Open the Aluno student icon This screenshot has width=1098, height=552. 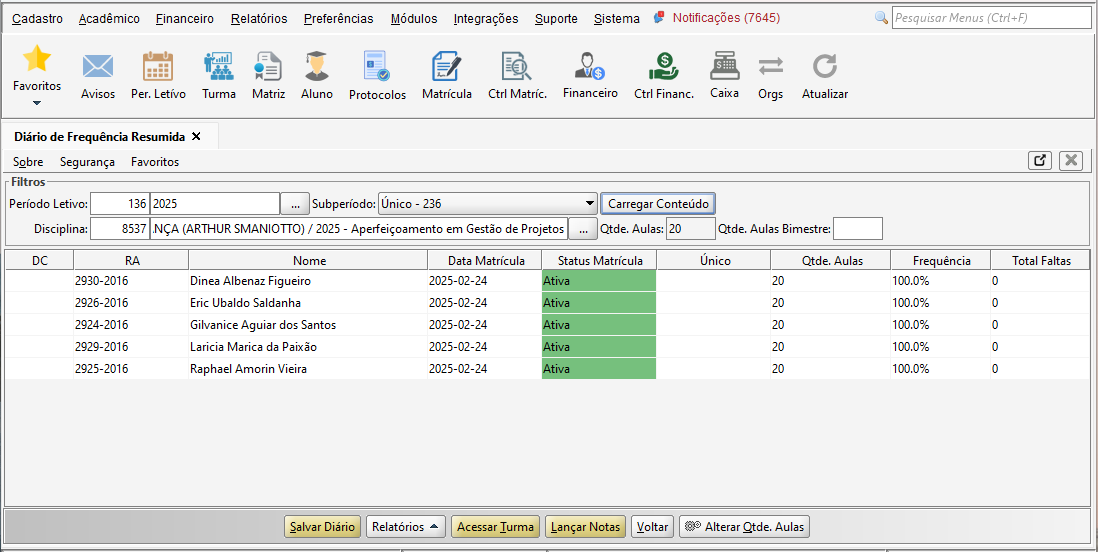tap(317, 67)
